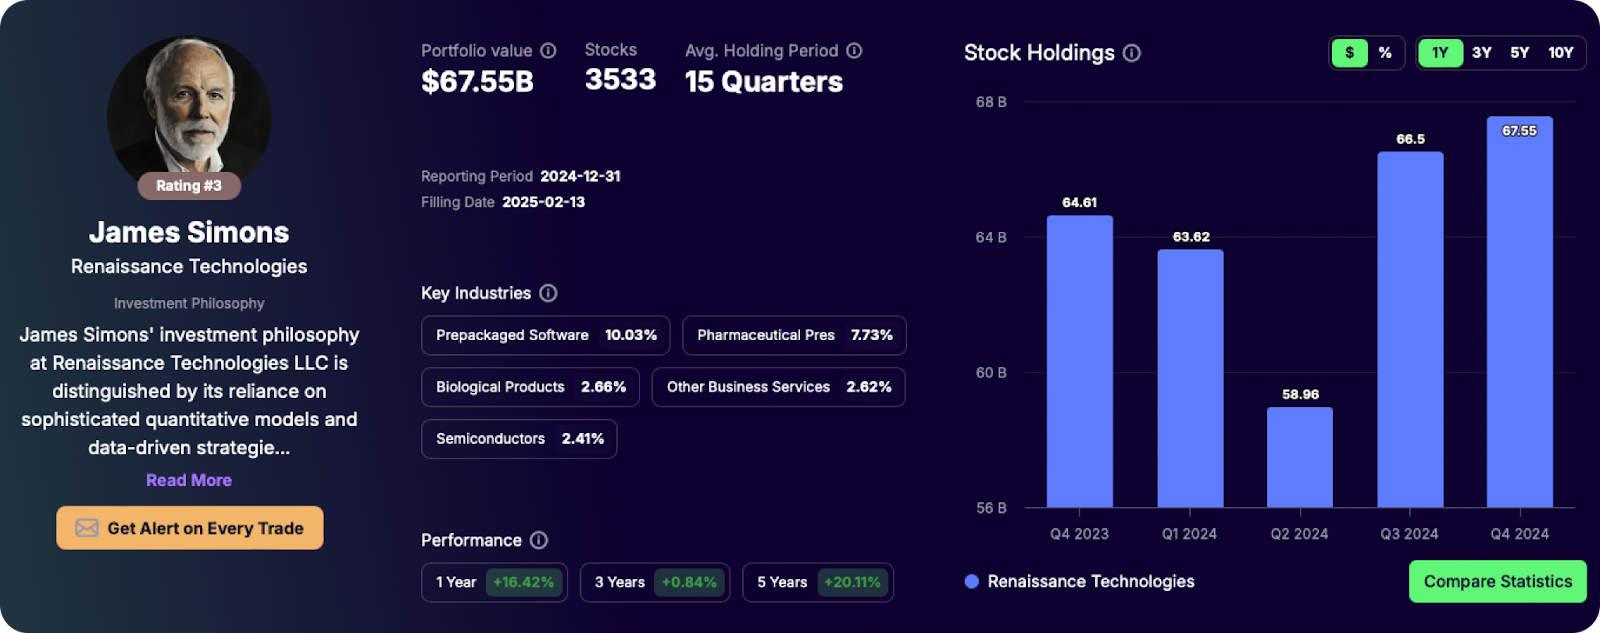Click the Renaissance Technologies legend label
Screen dimensions: 1600x633
pyautogui.click(x=1091, y=581)
